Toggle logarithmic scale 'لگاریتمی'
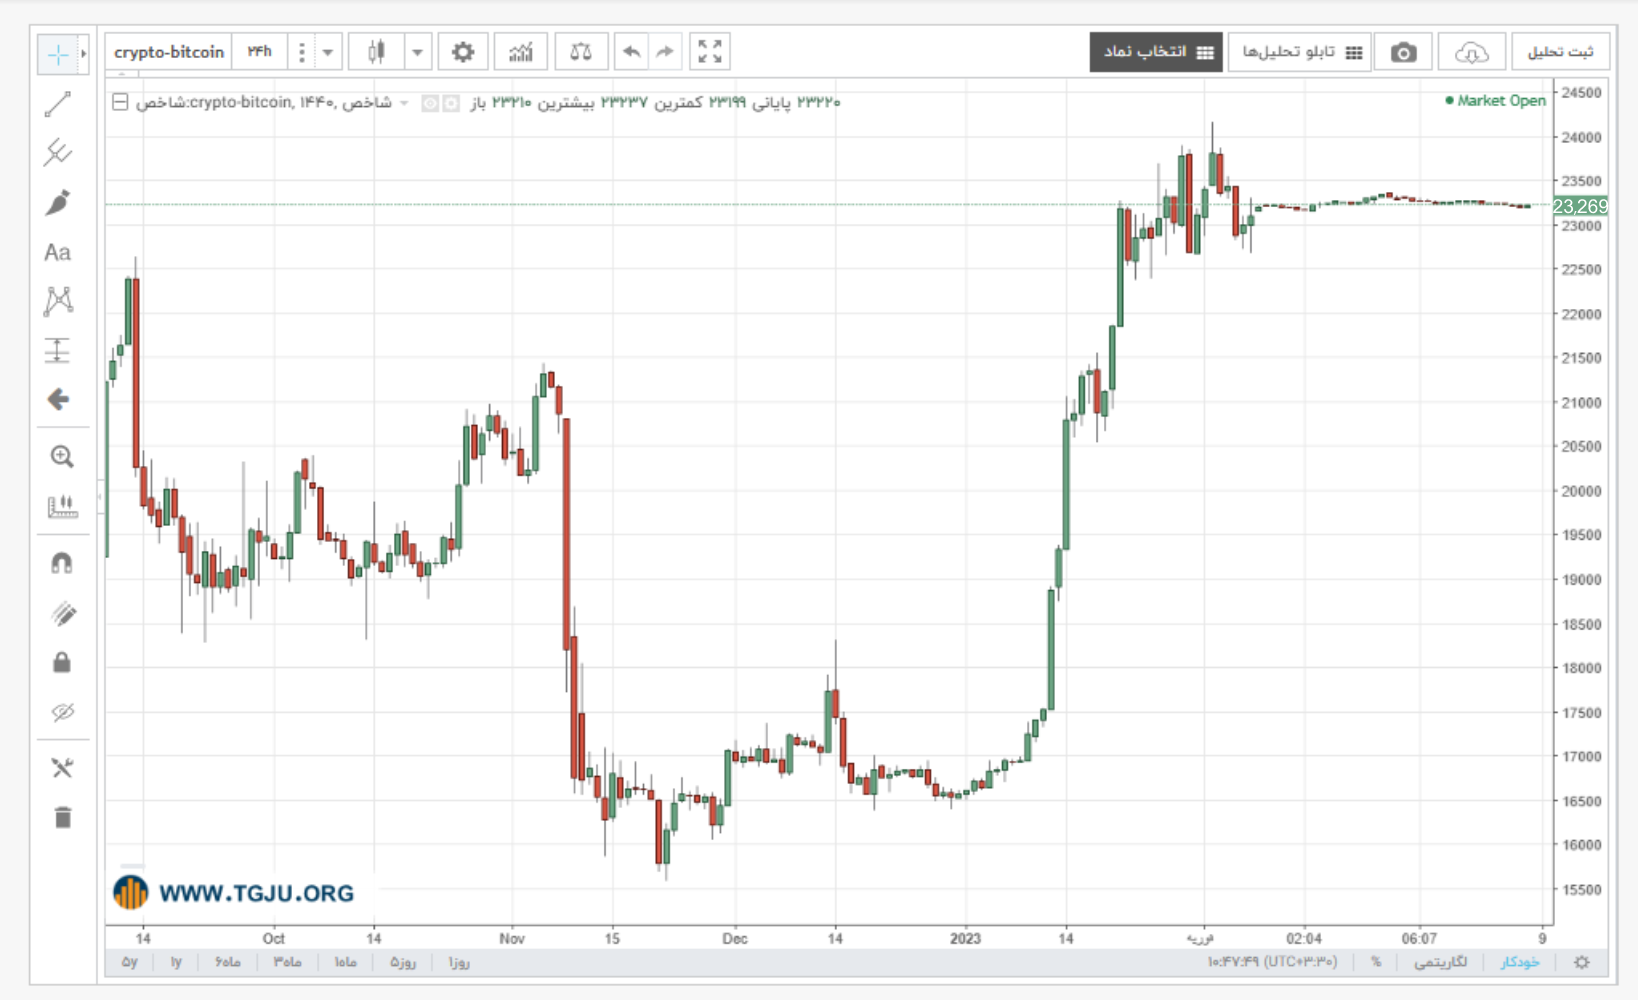Screen dimensions: 1638x1000 [x=1441, y=962]
